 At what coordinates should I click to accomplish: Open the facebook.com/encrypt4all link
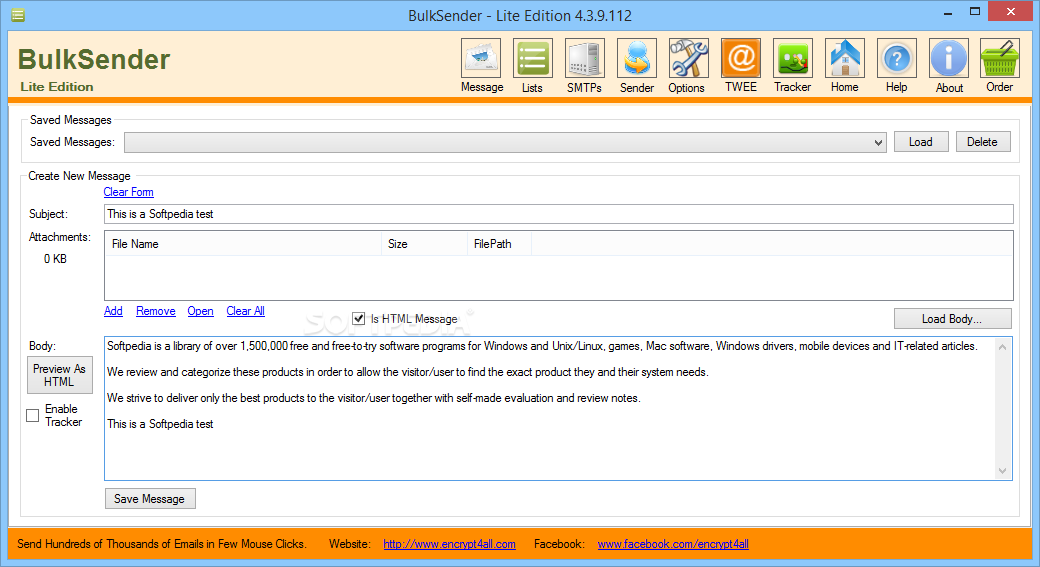[x=673, y=544]
